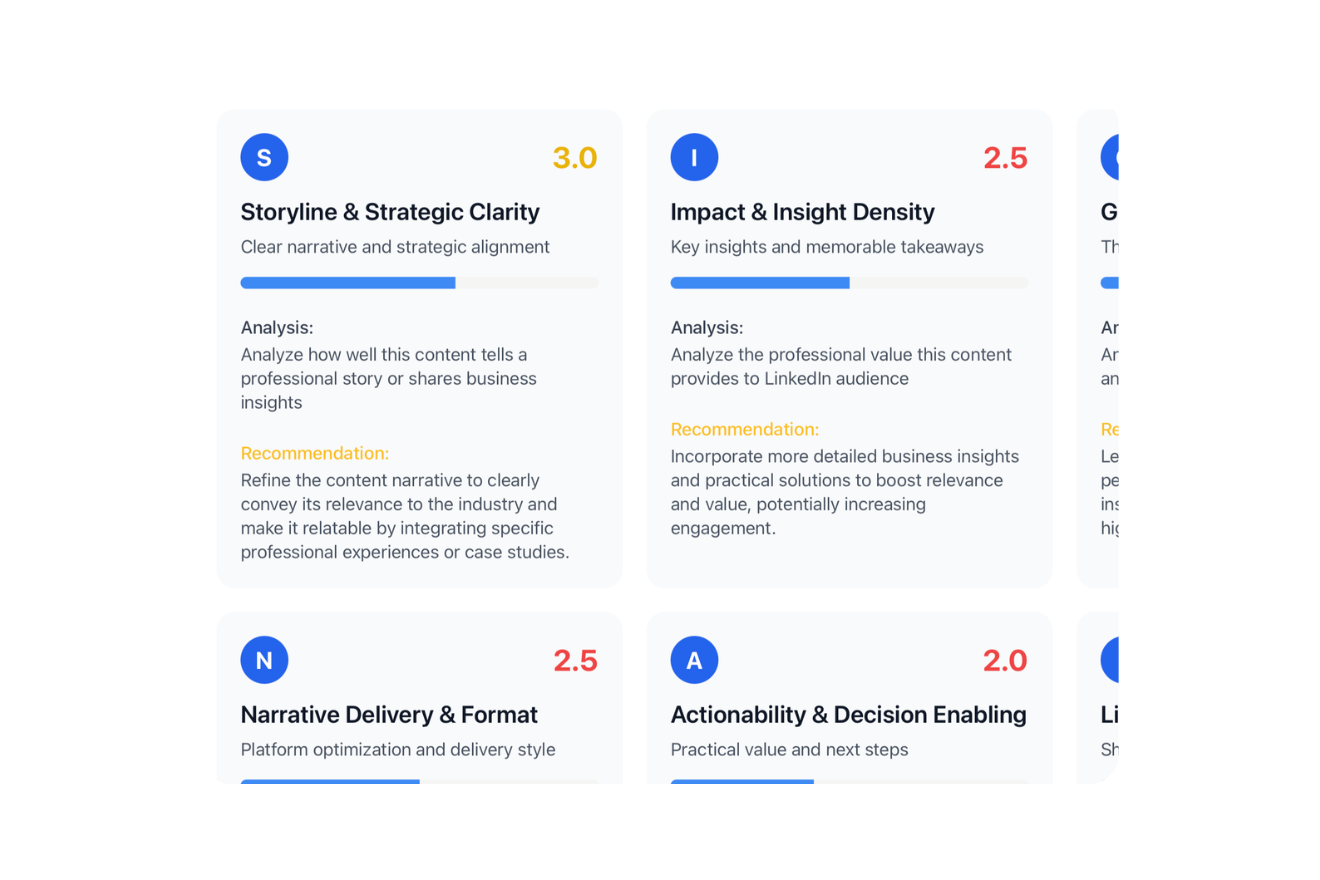Click the progress bar on Impact card
1320x880 pixels.
(x=849, y=283)
